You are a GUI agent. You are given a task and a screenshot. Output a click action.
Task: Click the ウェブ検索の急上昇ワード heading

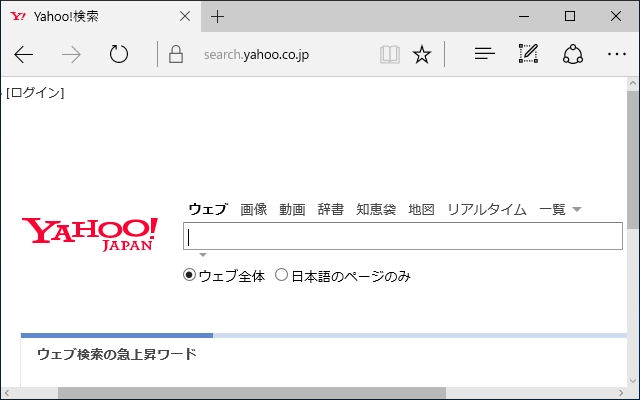tap(117, 354)
